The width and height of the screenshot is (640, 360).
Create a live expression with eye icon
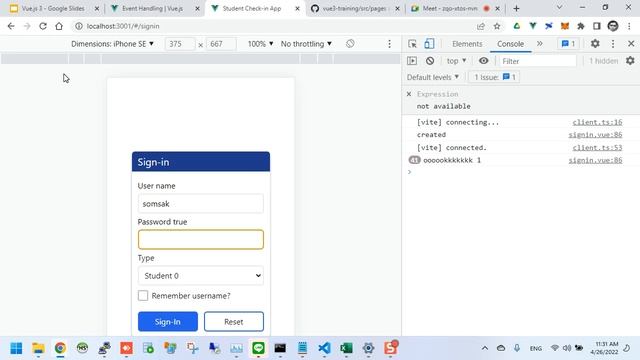pyautogui.click(x=483, y=61)
